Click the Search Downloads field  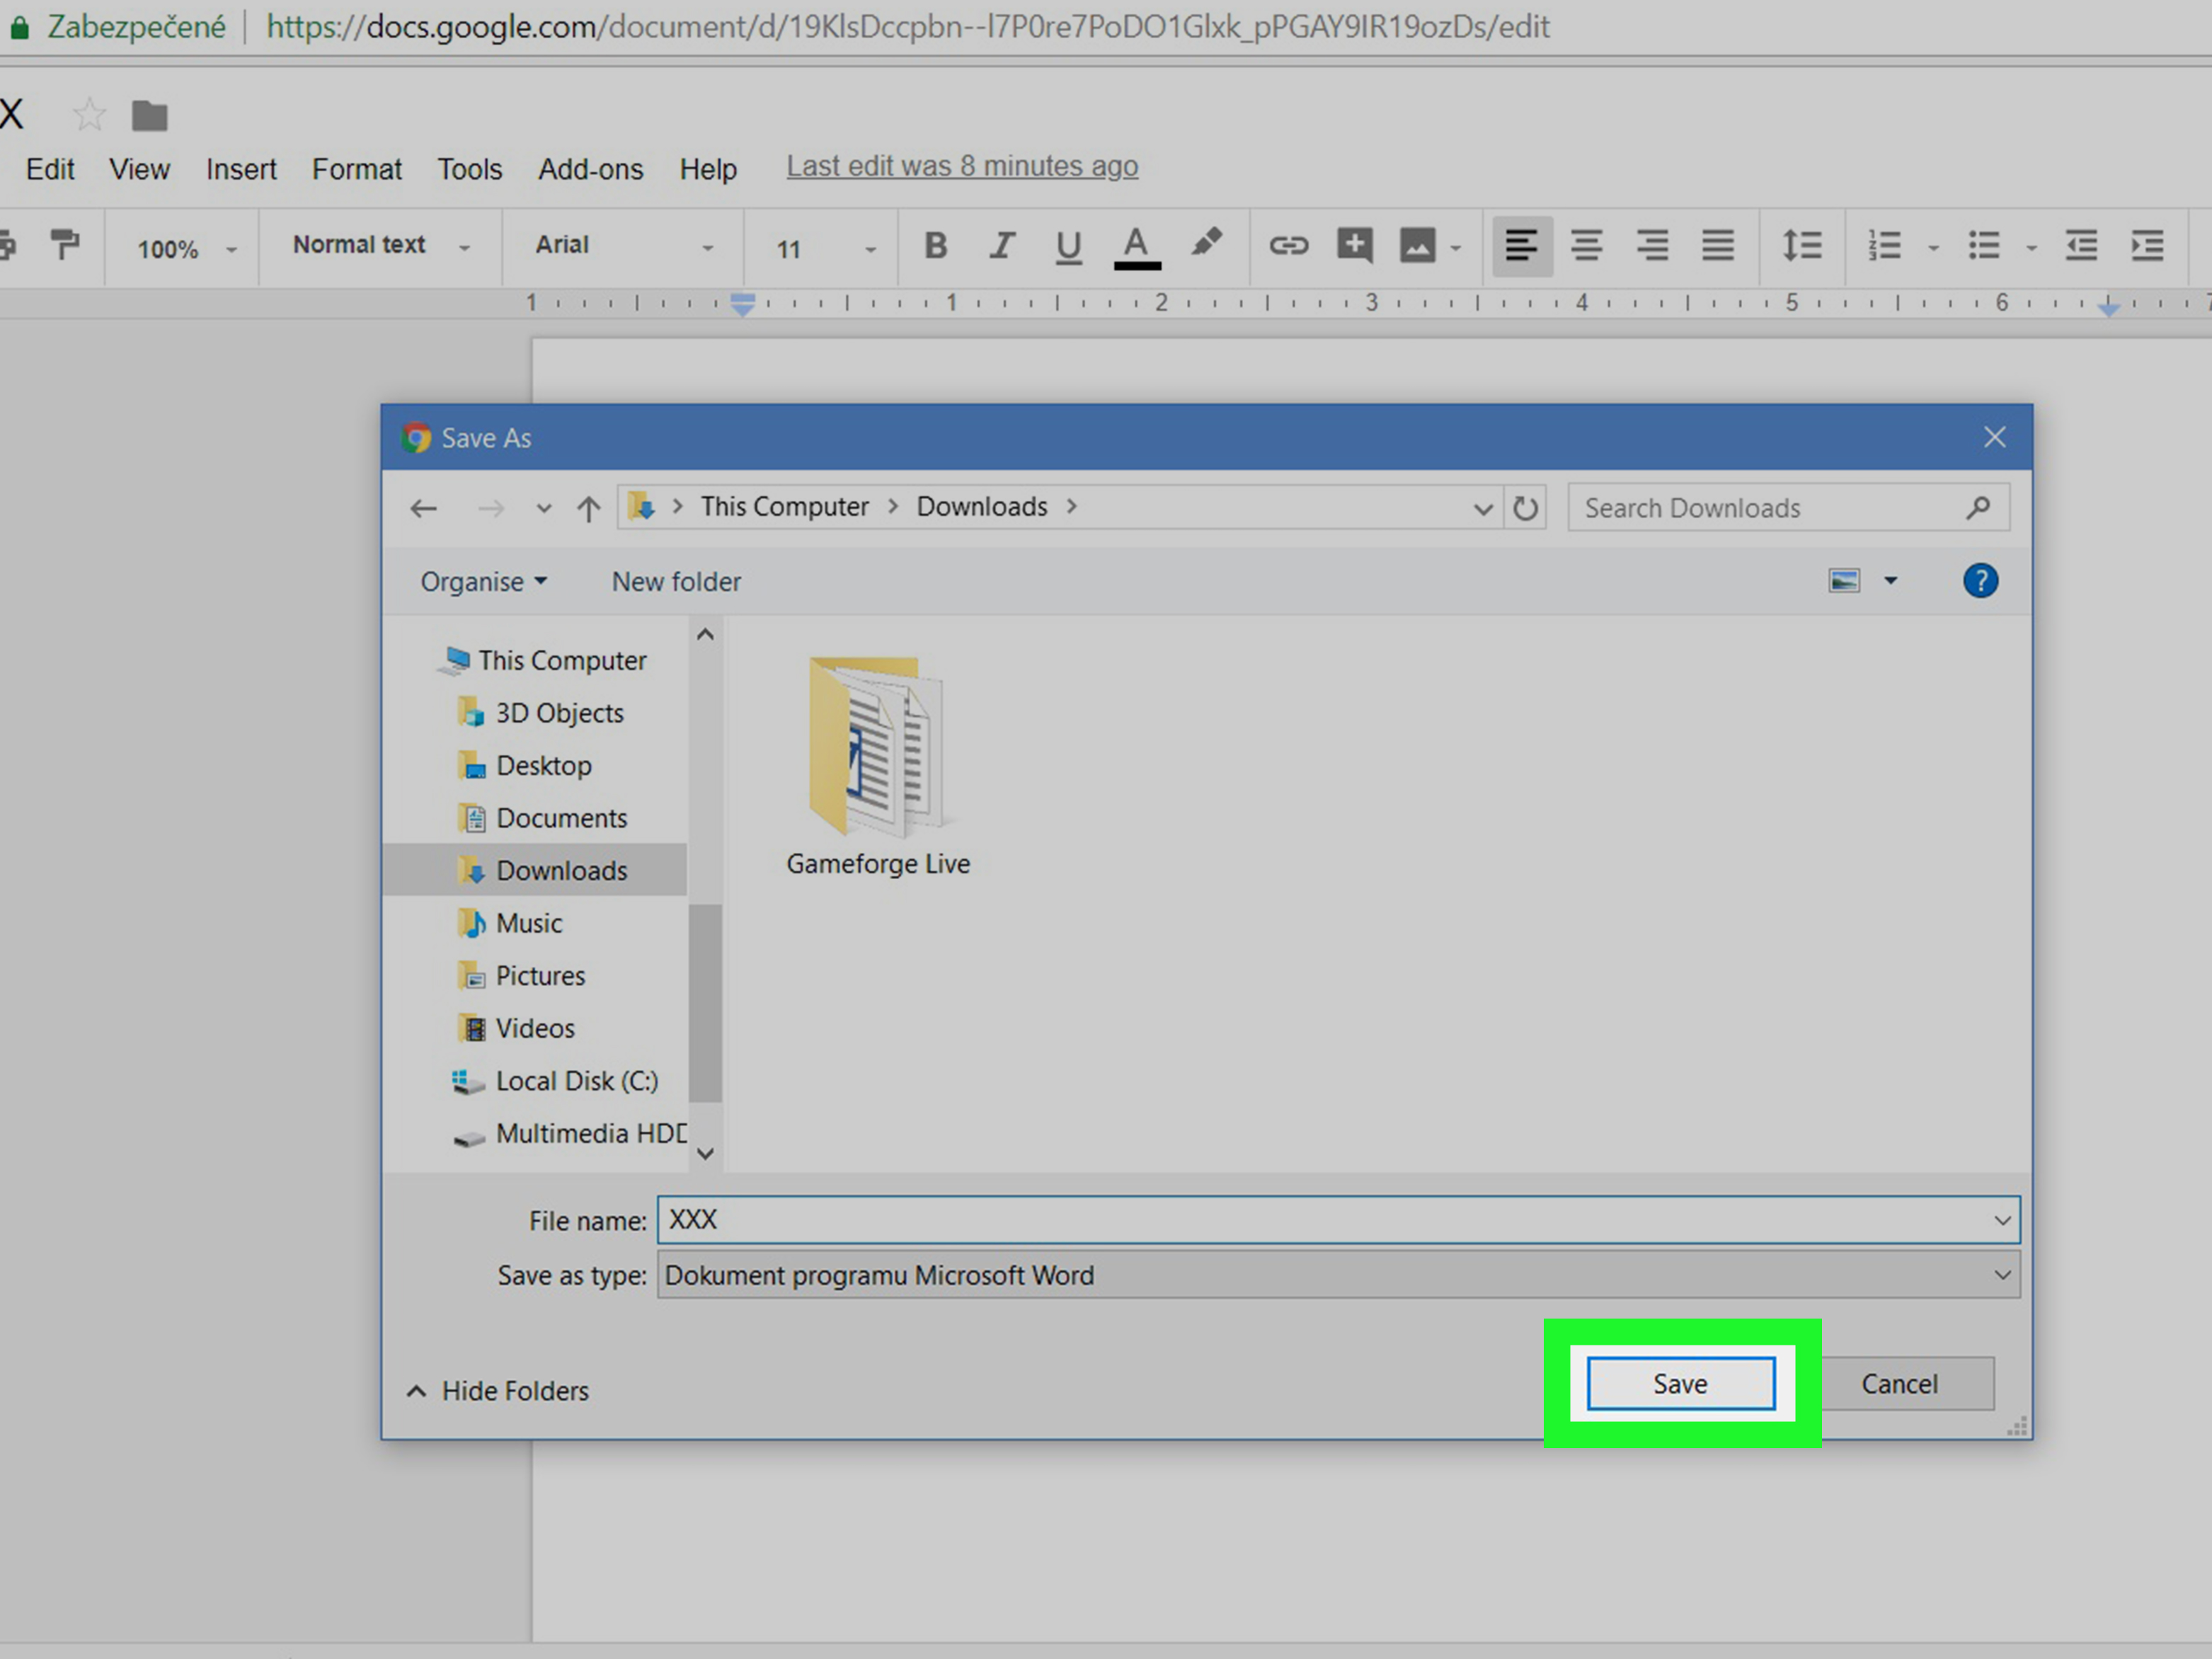[x=1788, y=508]
